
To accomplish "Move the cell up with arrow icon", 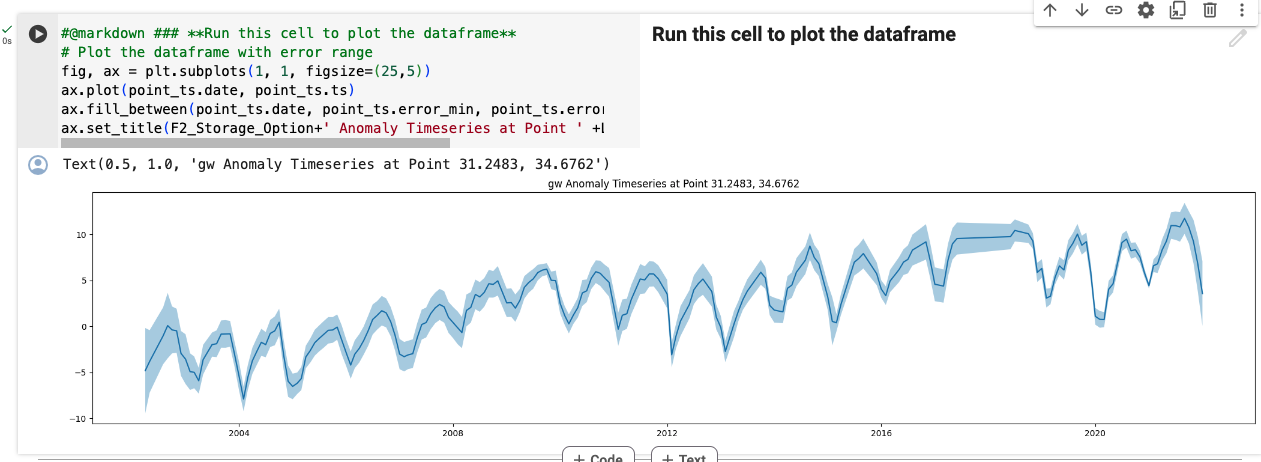I will pos(1049,11).
